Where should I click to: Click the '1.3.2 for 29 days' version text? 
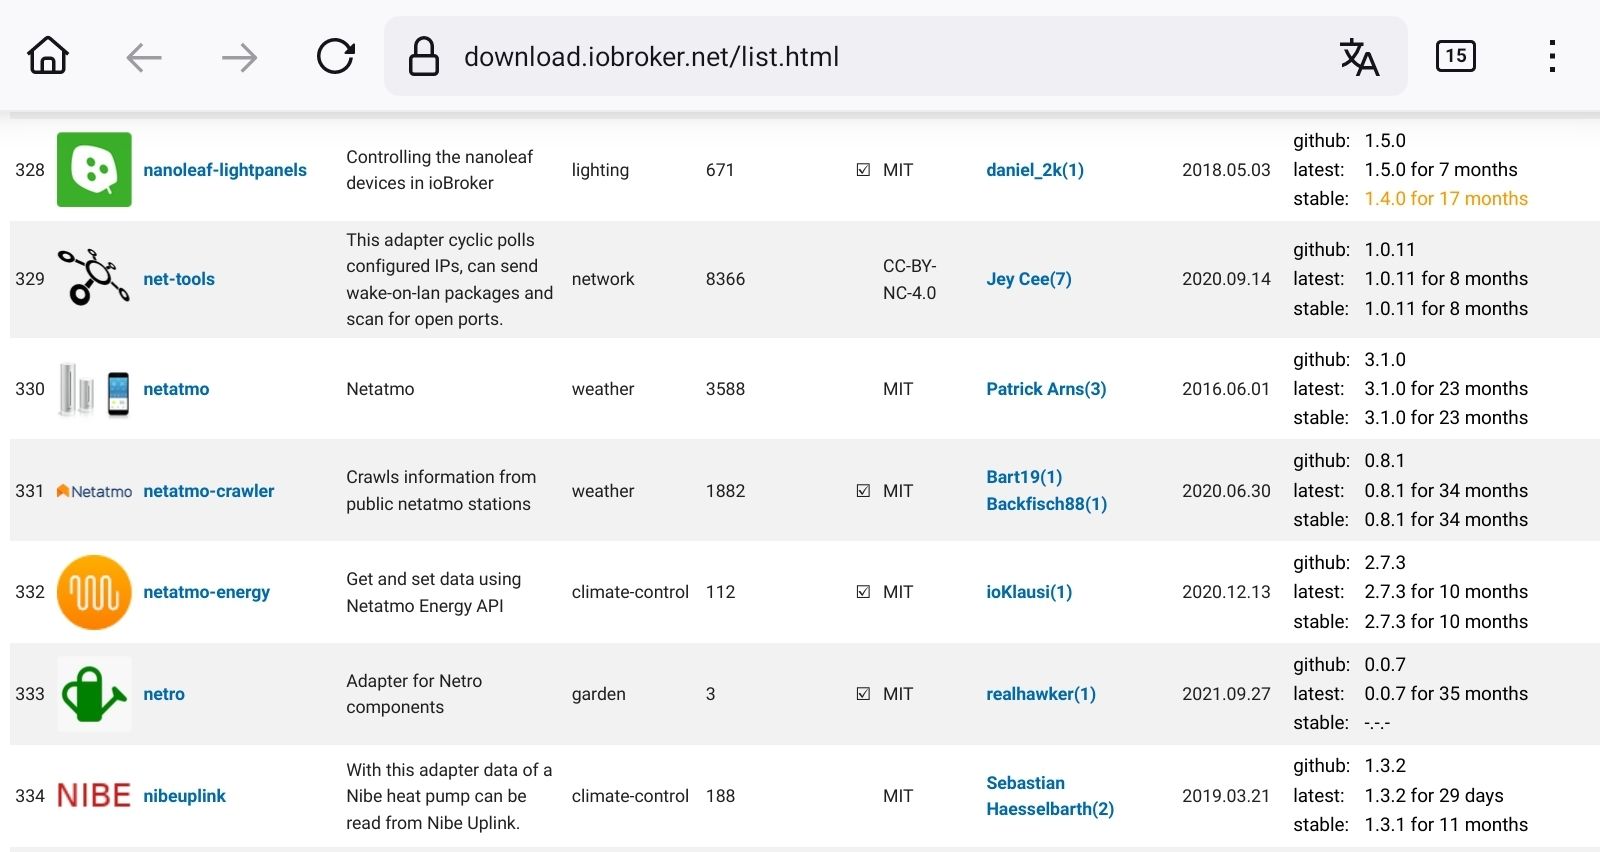pos(1433,796)
